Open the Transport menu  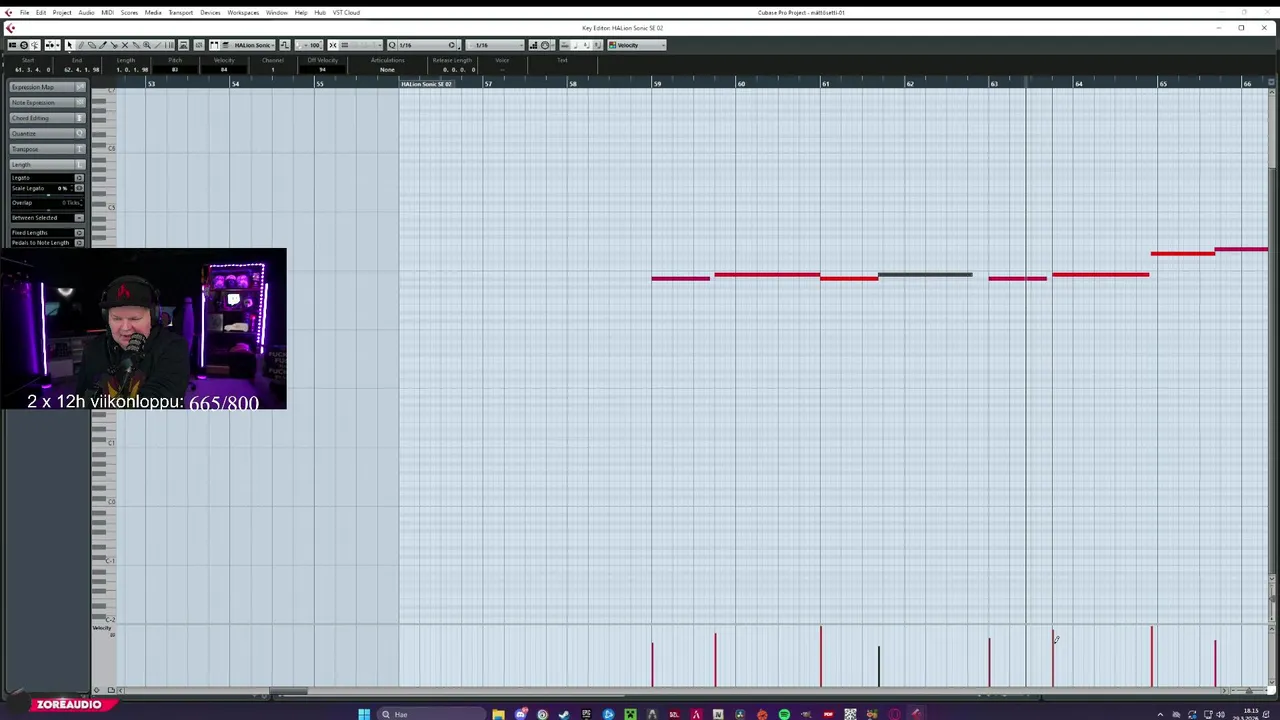tap(181, 12)
